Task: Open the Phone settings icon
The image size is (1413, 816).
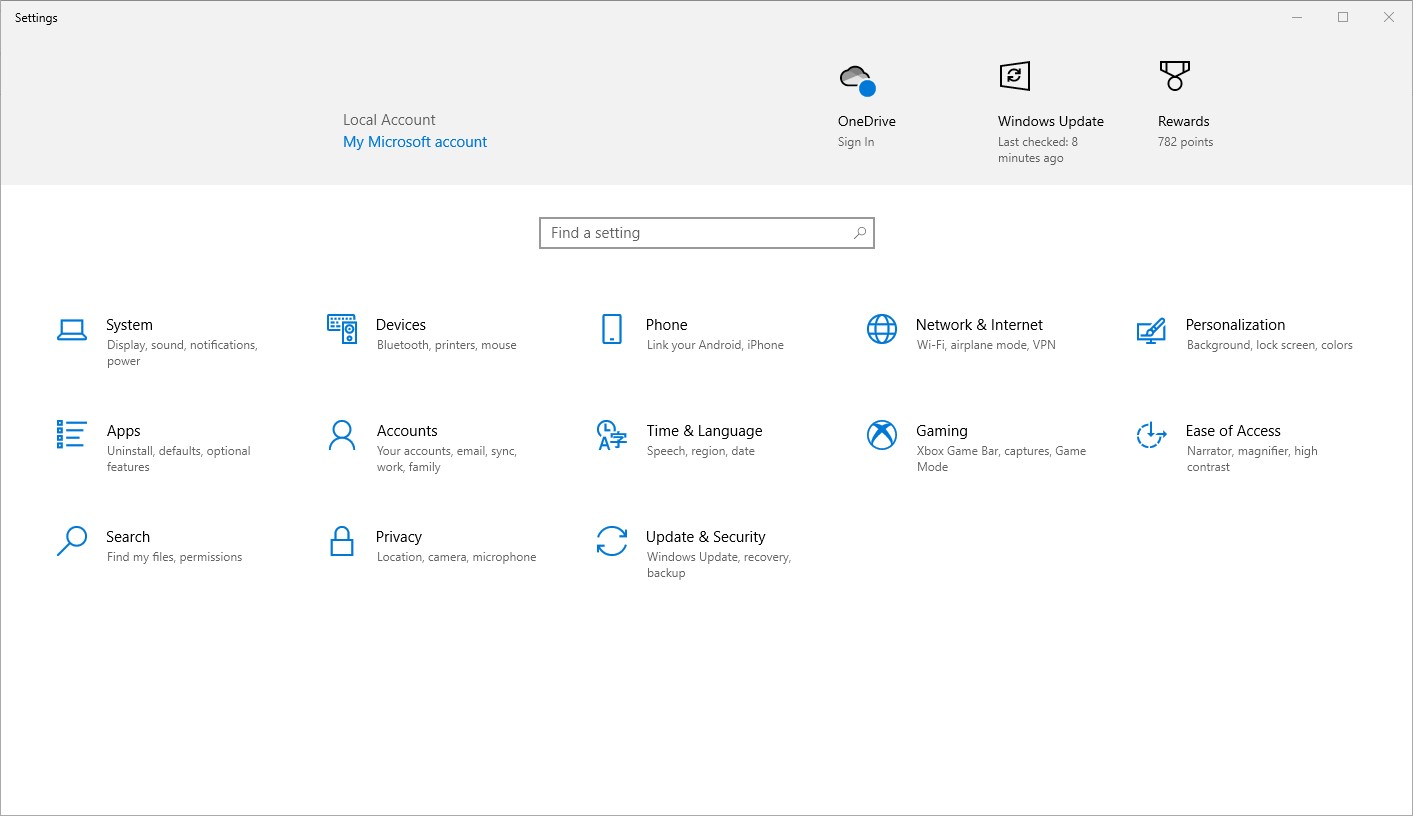Action: click(x=611, y=329)
